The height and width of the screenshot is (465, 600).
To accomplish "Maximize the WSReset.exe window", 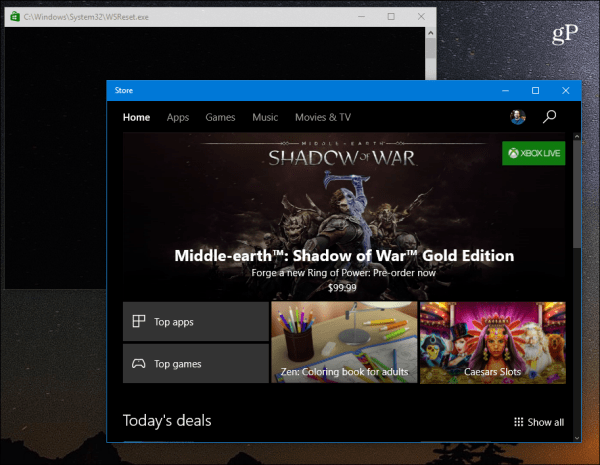I will click(391, 16).
